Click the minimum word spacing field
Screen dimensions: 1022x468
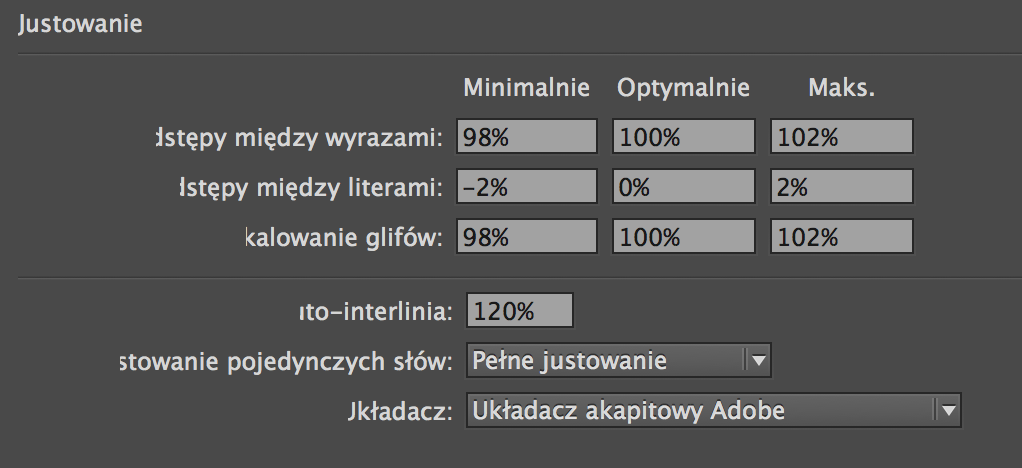tap(527, 137)
